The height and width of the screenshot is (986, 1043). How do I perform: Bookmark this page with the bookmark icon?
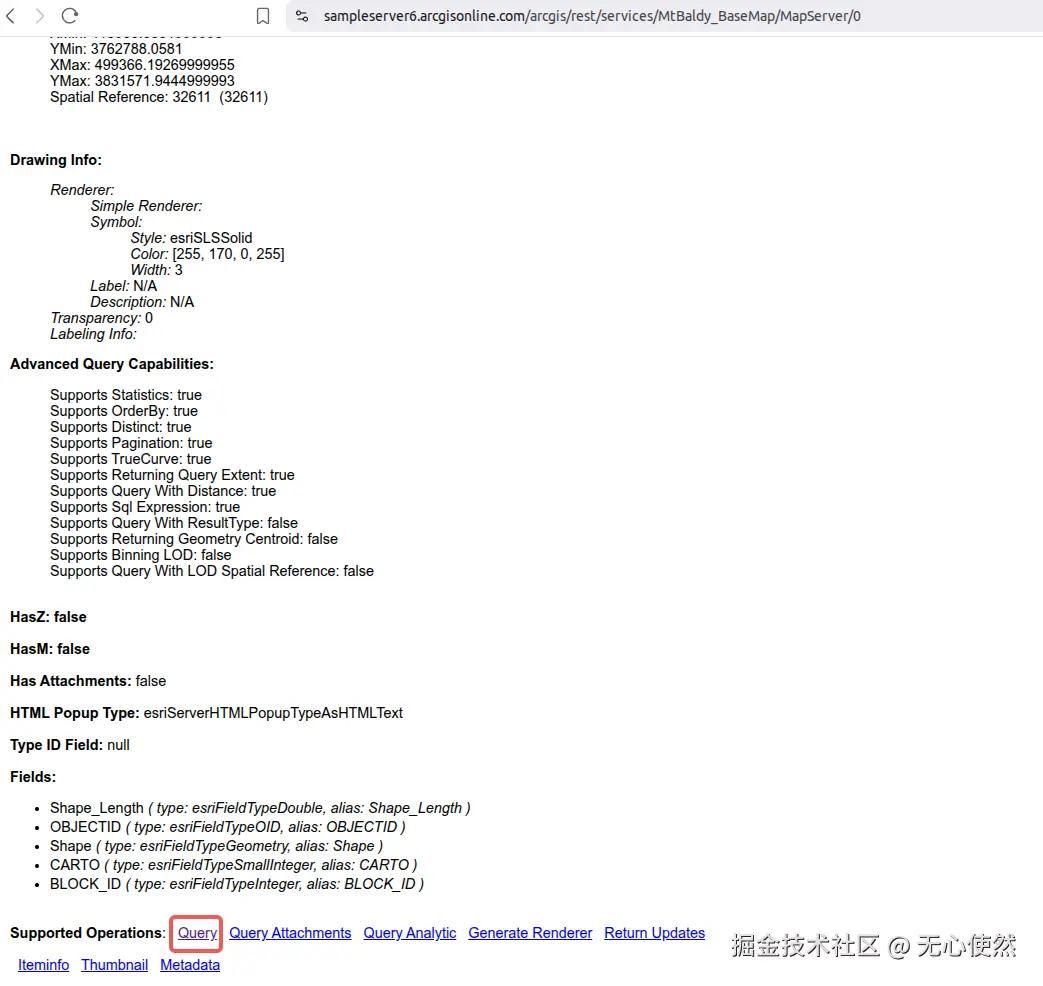[x=263, y=16]
